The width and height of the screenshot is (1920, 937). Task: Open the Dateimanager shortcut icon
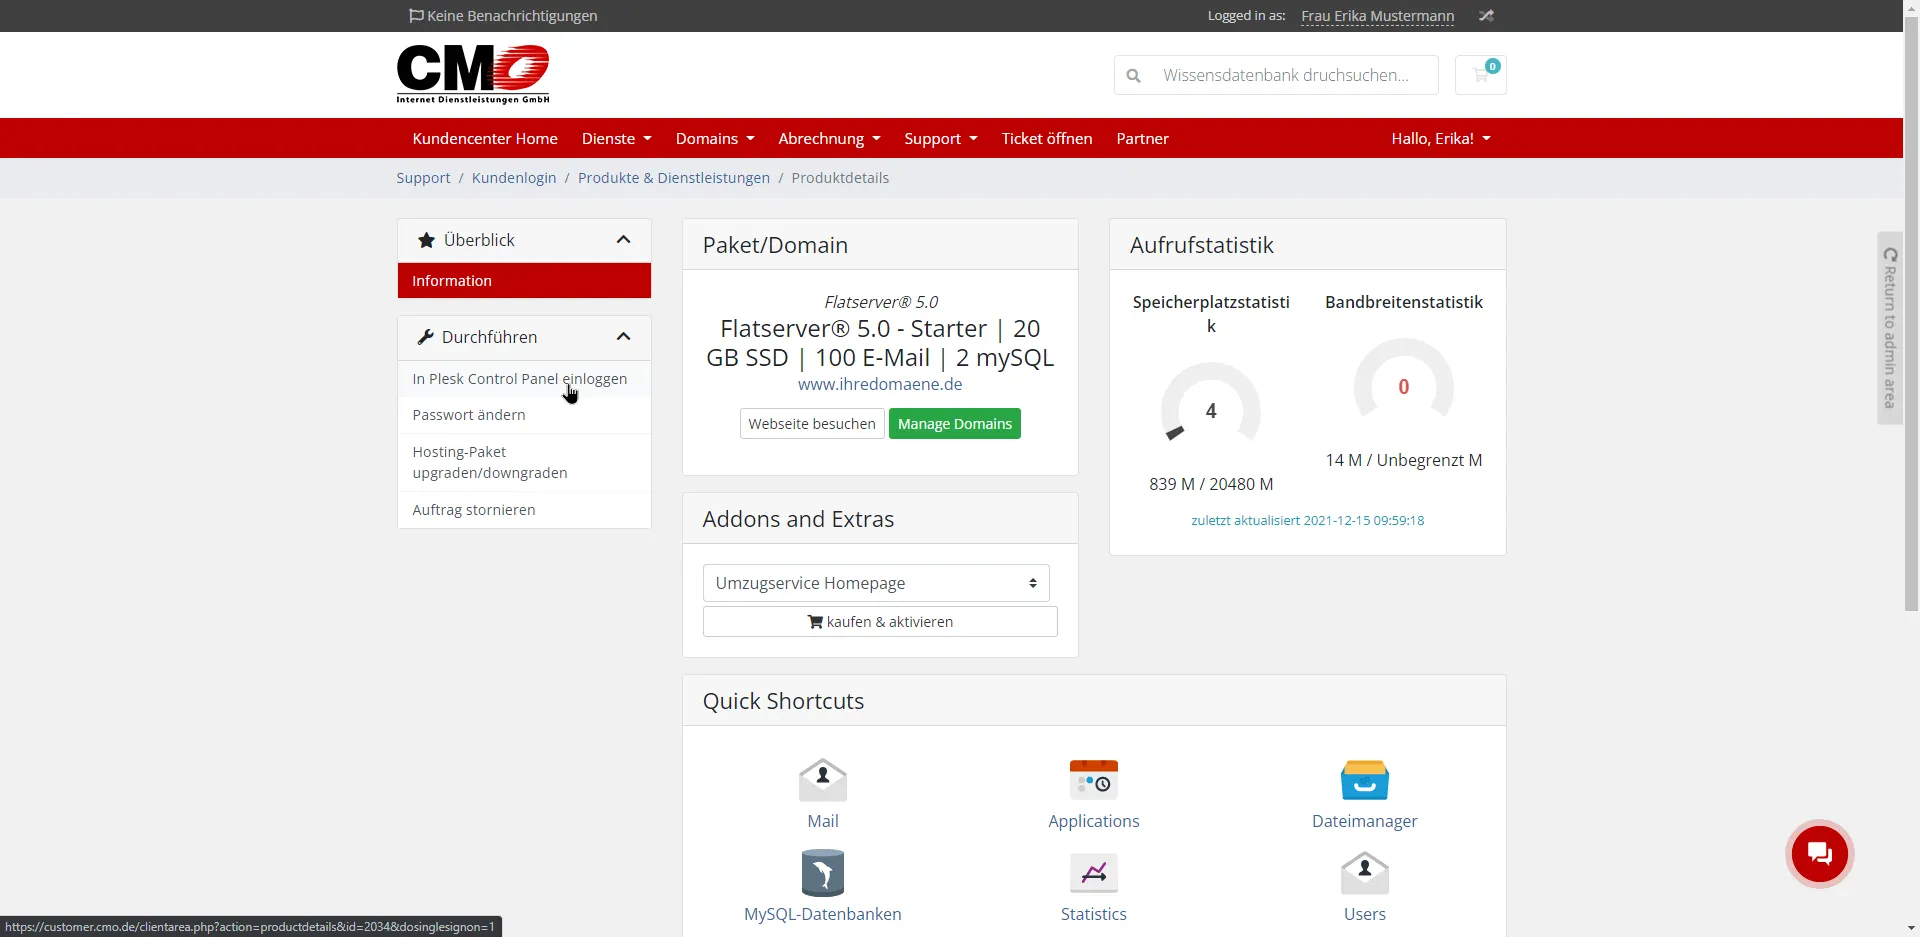[x=1365, y=780]
